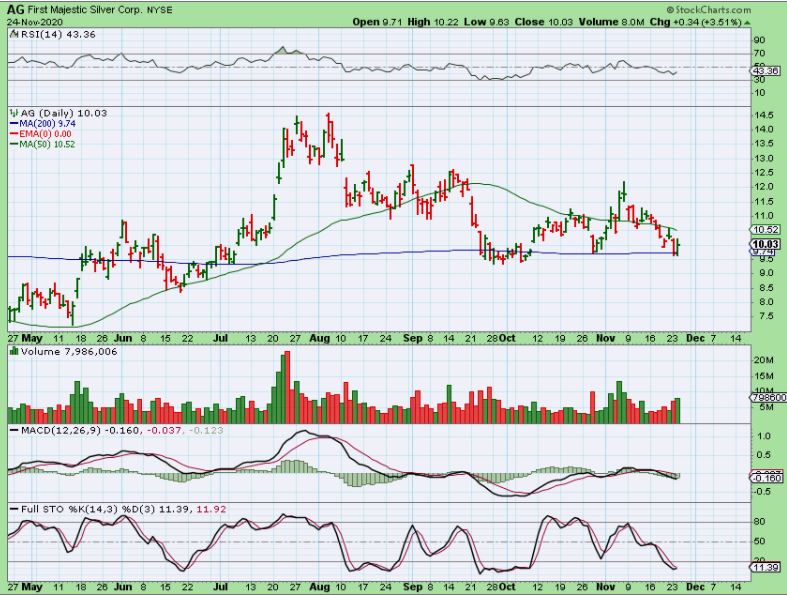787x595 pixels.
Task: Click the RSI(14) 43.36 indicator label
Action: 58,34
